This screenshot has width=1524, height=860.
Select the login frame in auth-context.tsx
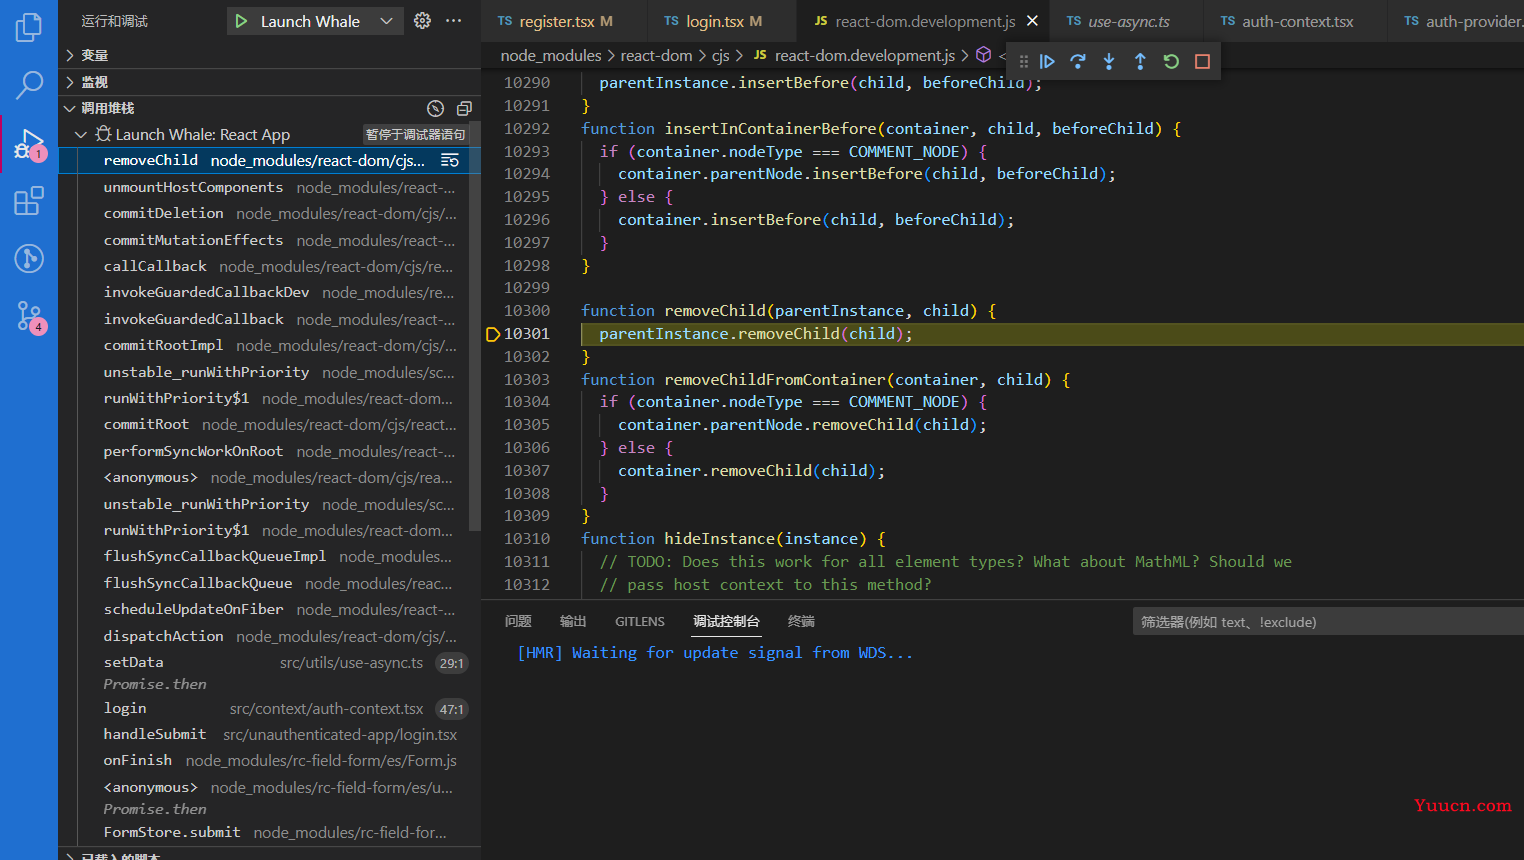(x=265, y=708)
